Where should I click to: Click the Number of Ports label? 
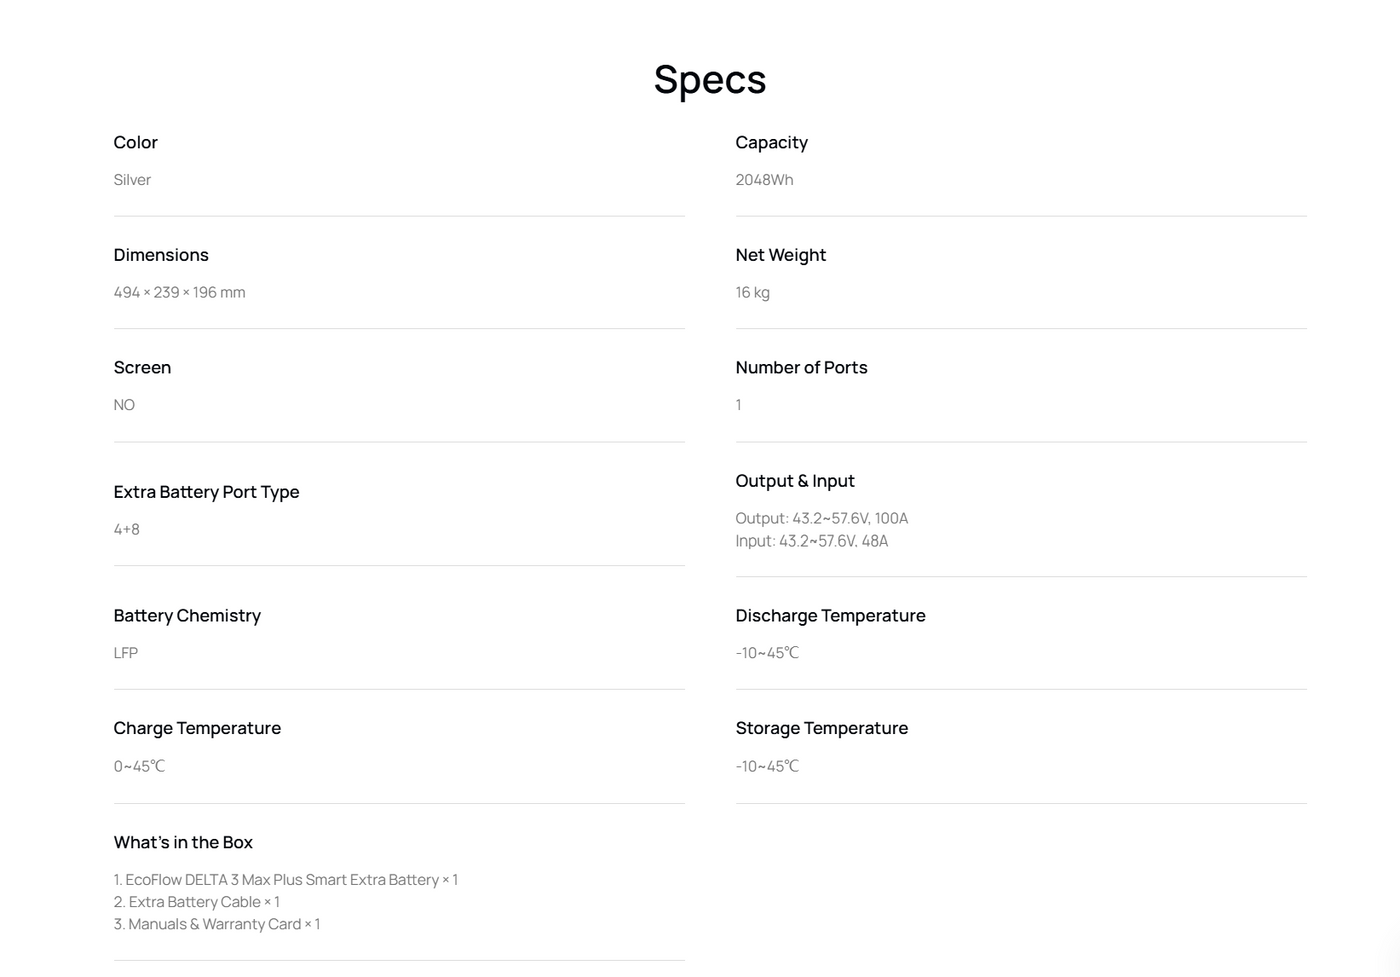tap(801, 368)
